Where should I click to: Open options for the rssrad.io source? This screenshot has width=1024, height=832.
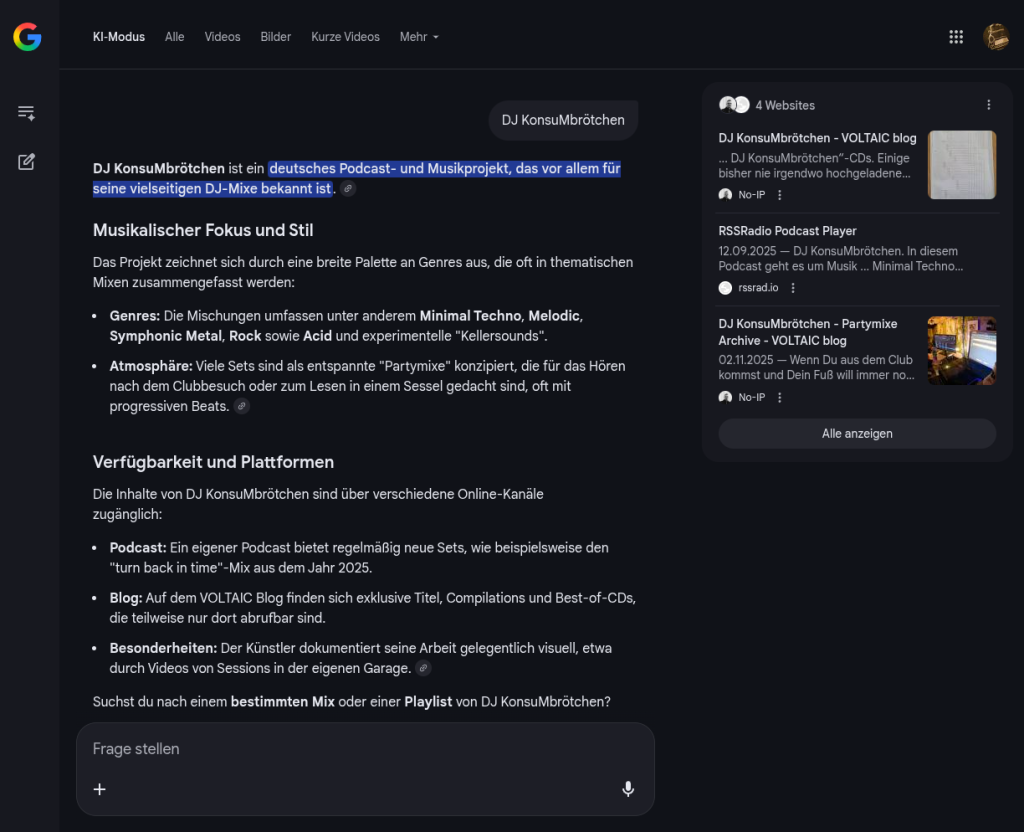(x=793, y=288)
